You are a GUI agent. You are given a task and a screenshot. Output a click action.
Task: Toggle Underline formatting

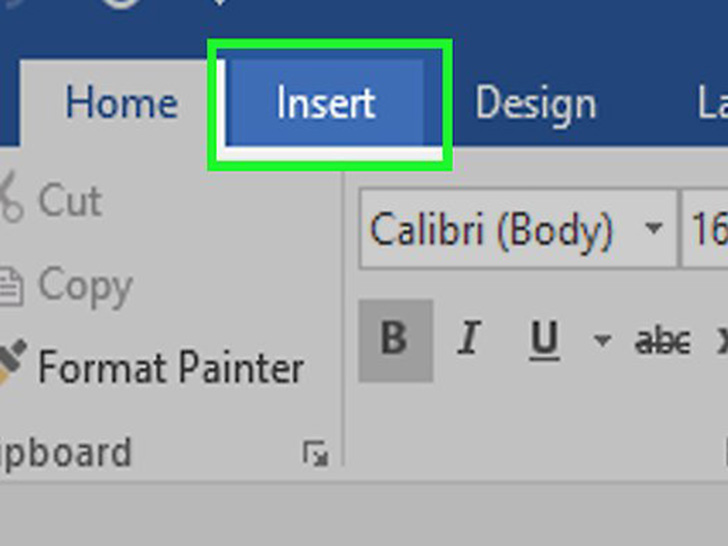coord(544,340)
